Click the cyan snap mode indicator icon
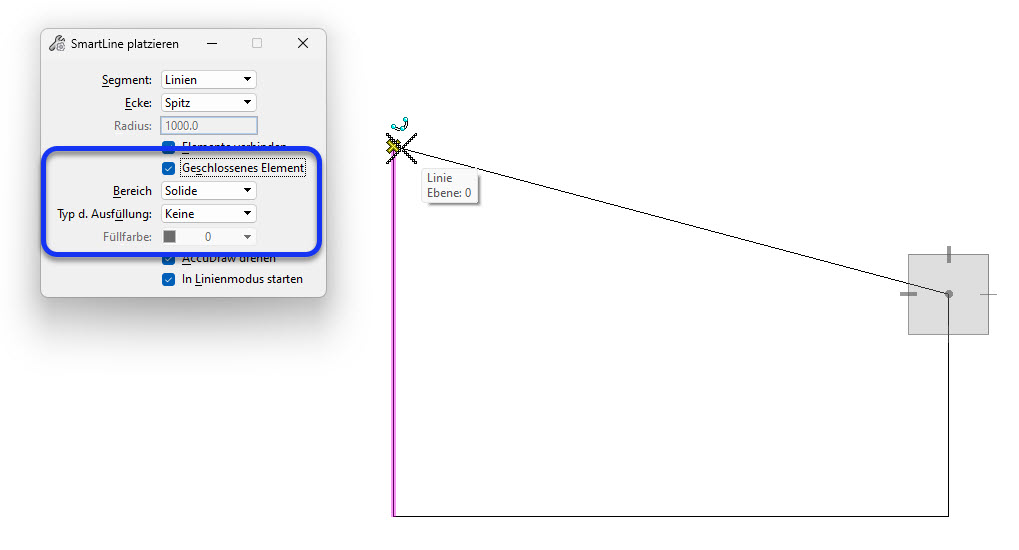 click(400, 124)
